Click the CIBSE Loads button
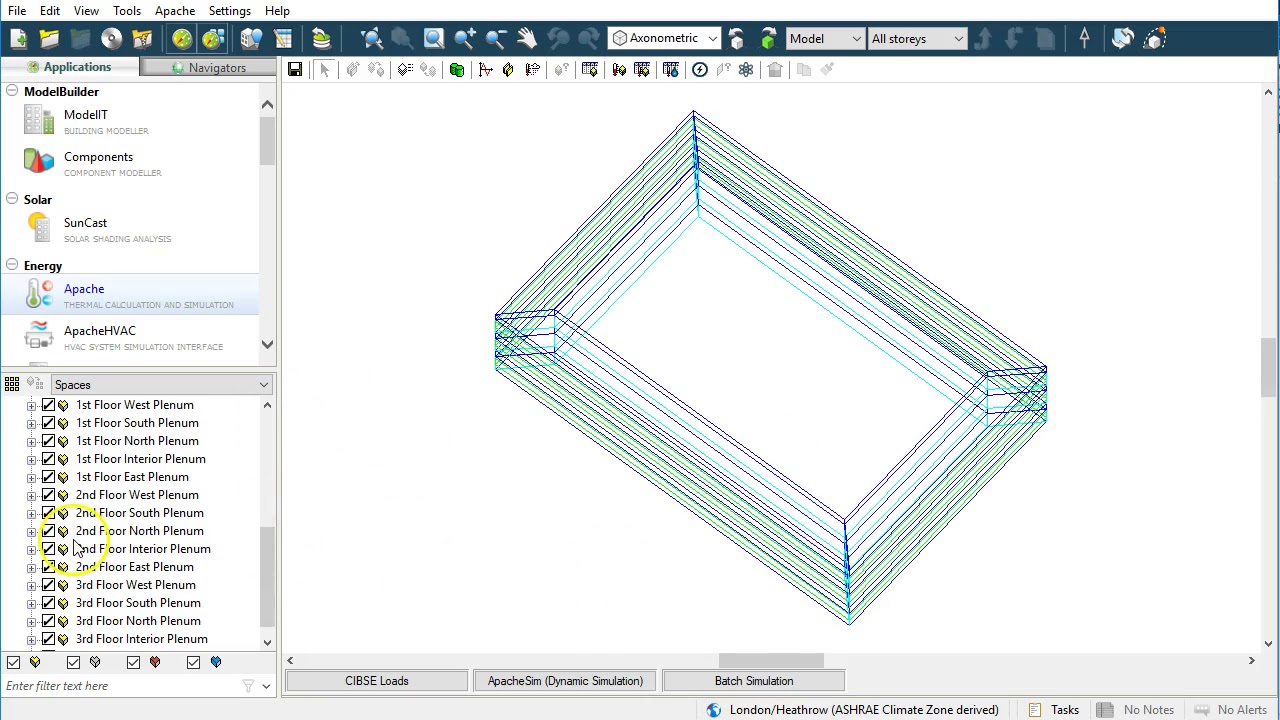Screen dimensions: 1280x720 [x=377, y=681]
